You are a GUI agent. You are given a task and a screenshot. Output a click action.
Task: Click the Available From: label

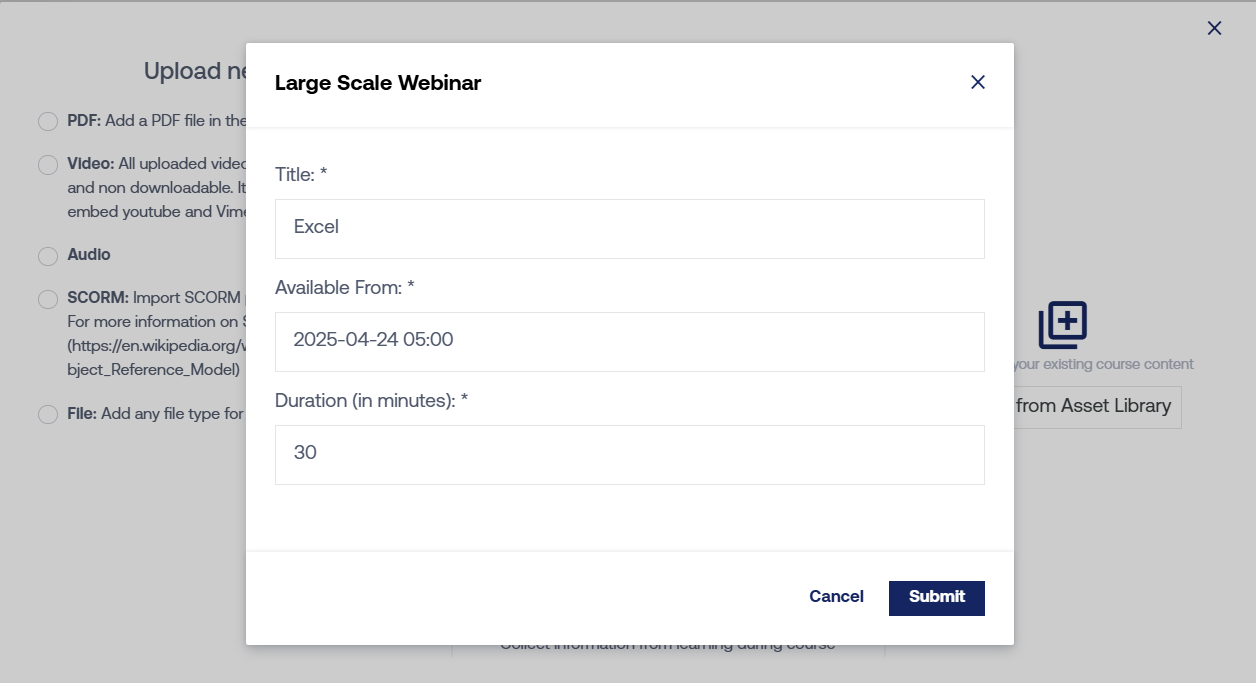pos(344,288)
